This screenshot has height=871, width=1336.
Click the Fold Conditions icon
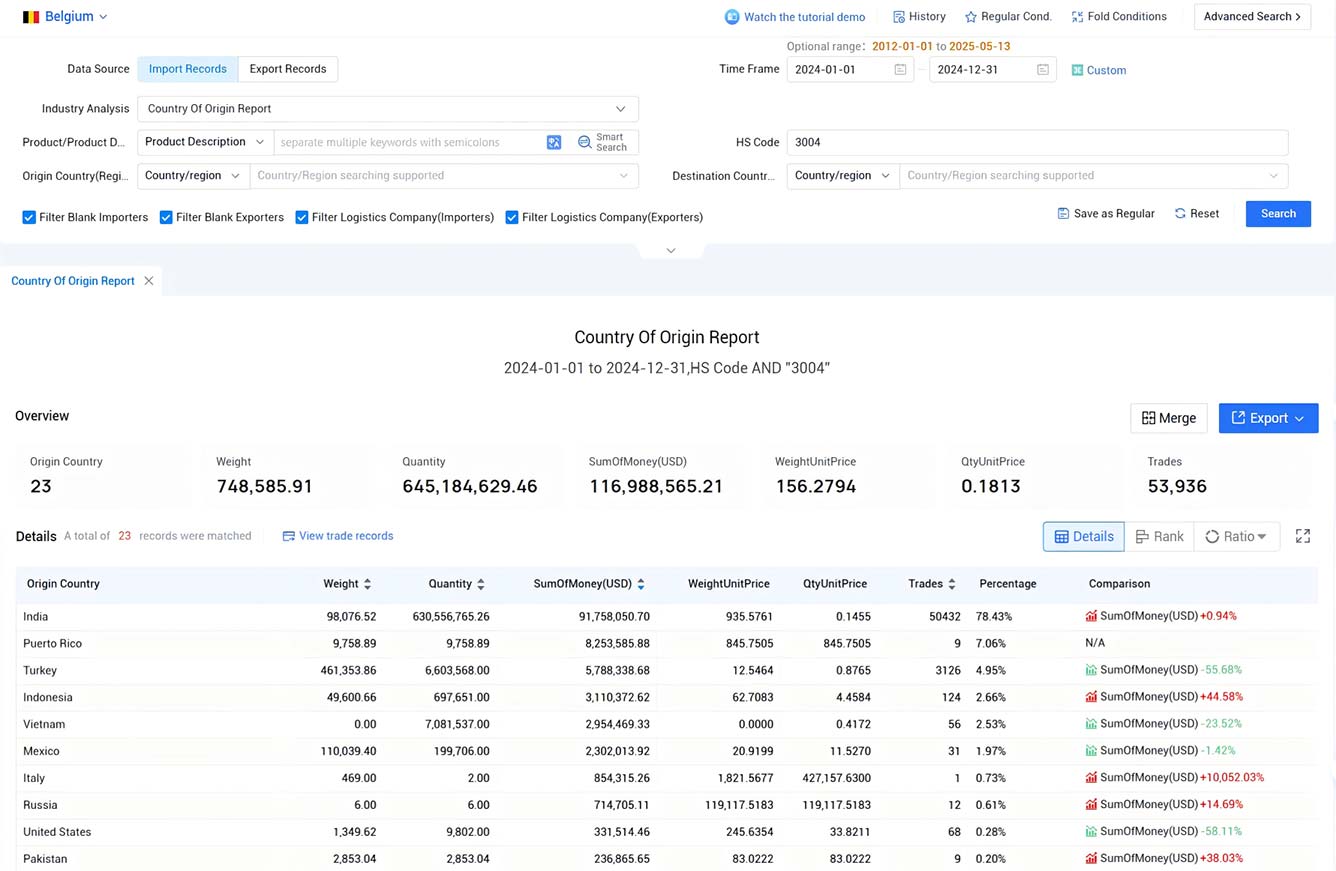1077,17
